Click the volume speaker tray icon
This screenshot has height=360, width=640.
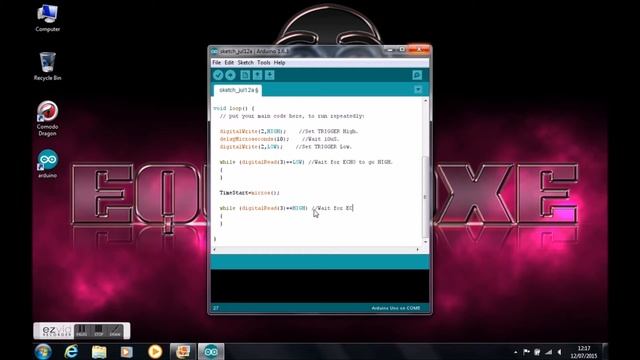point(560,352)
